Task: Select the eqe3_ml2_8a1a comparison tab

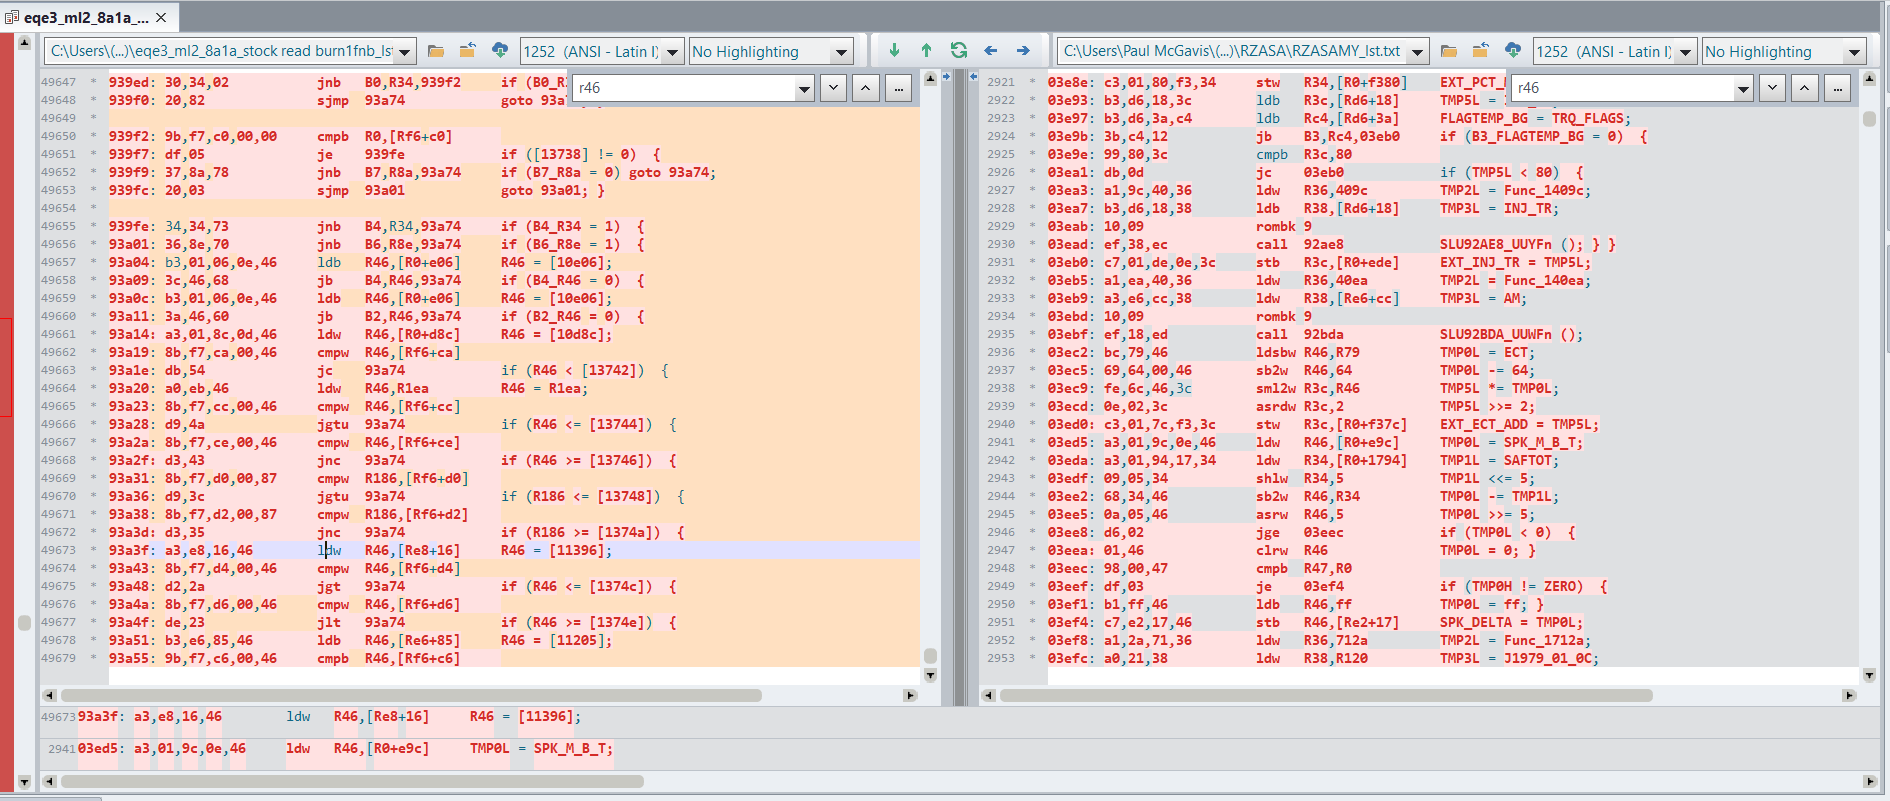Action: pyautogui.click(x=78, y=17)
